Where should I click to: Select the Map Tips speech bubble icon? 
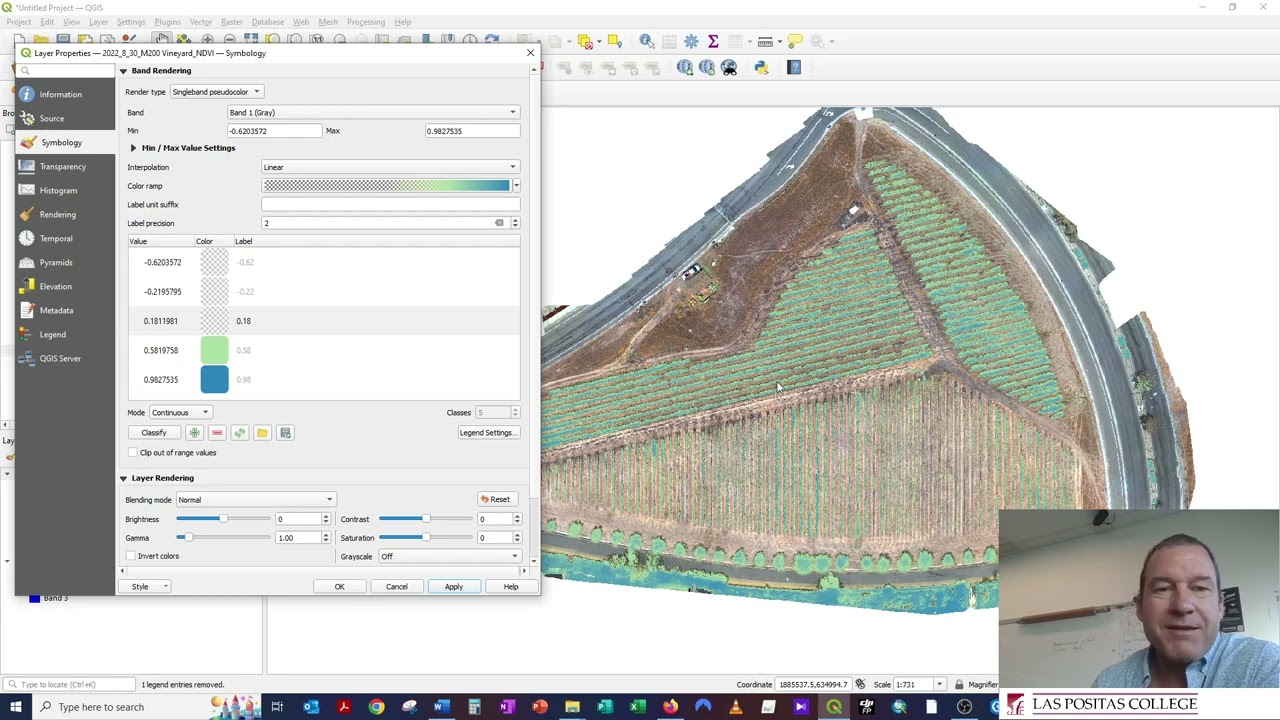tap(795, 41)
